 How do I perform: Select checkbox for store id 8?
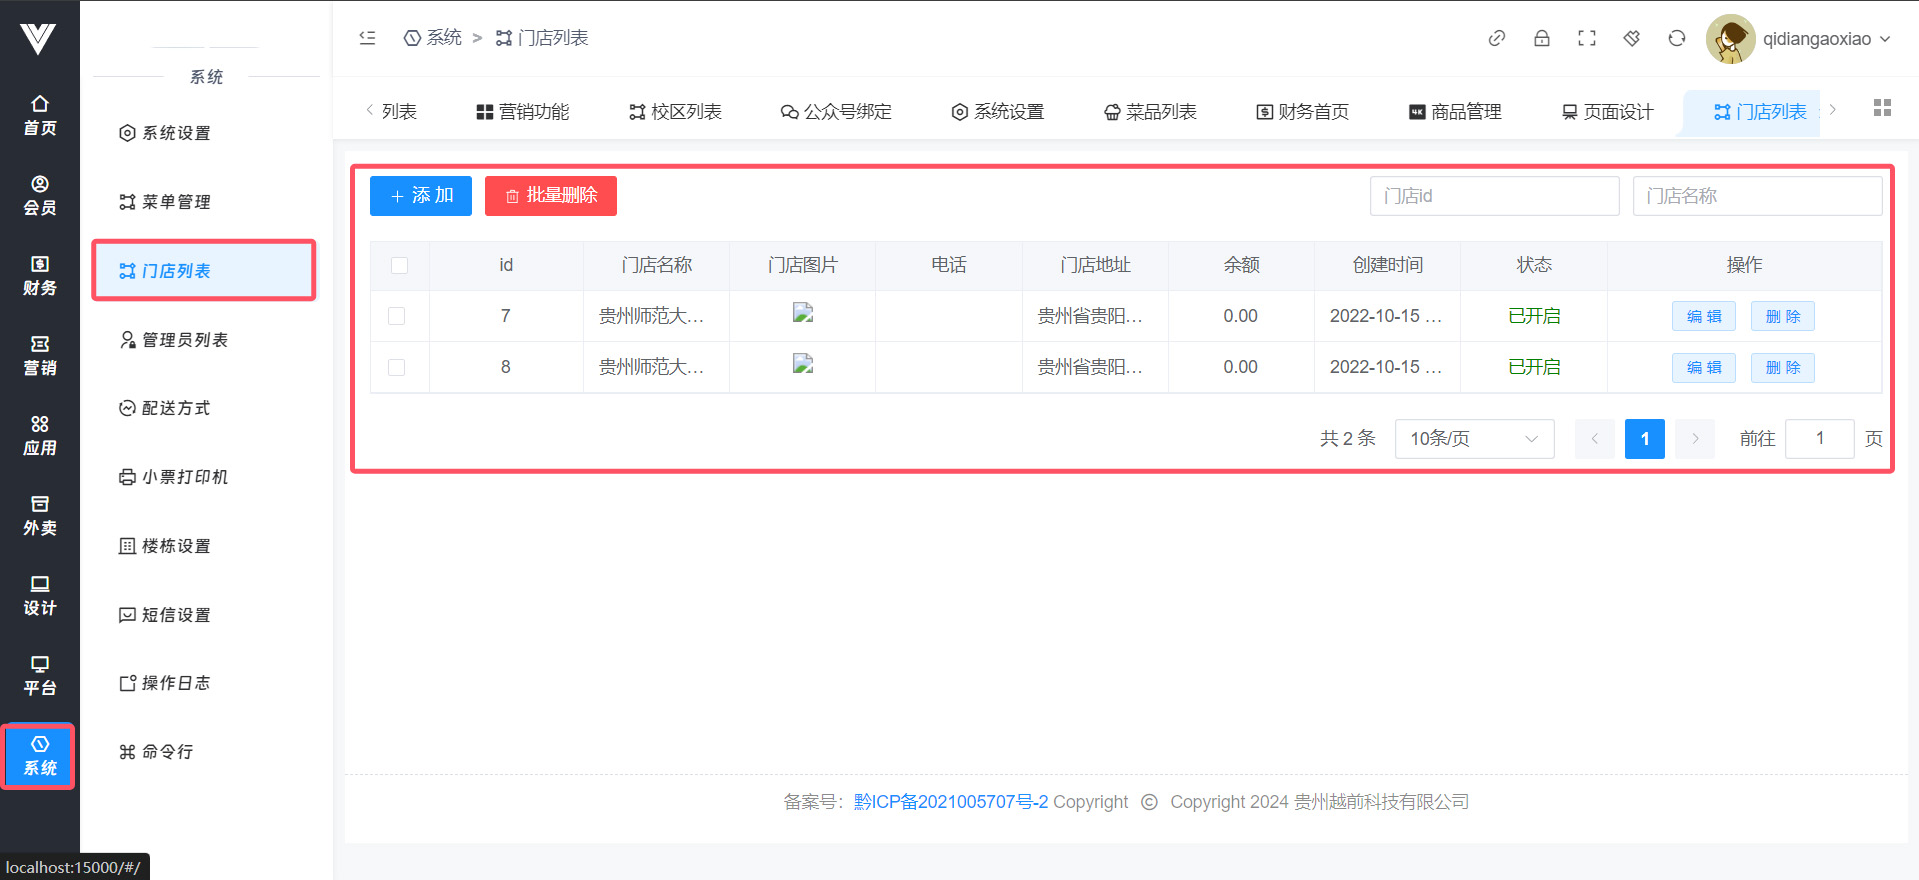(x=397, y=367)
